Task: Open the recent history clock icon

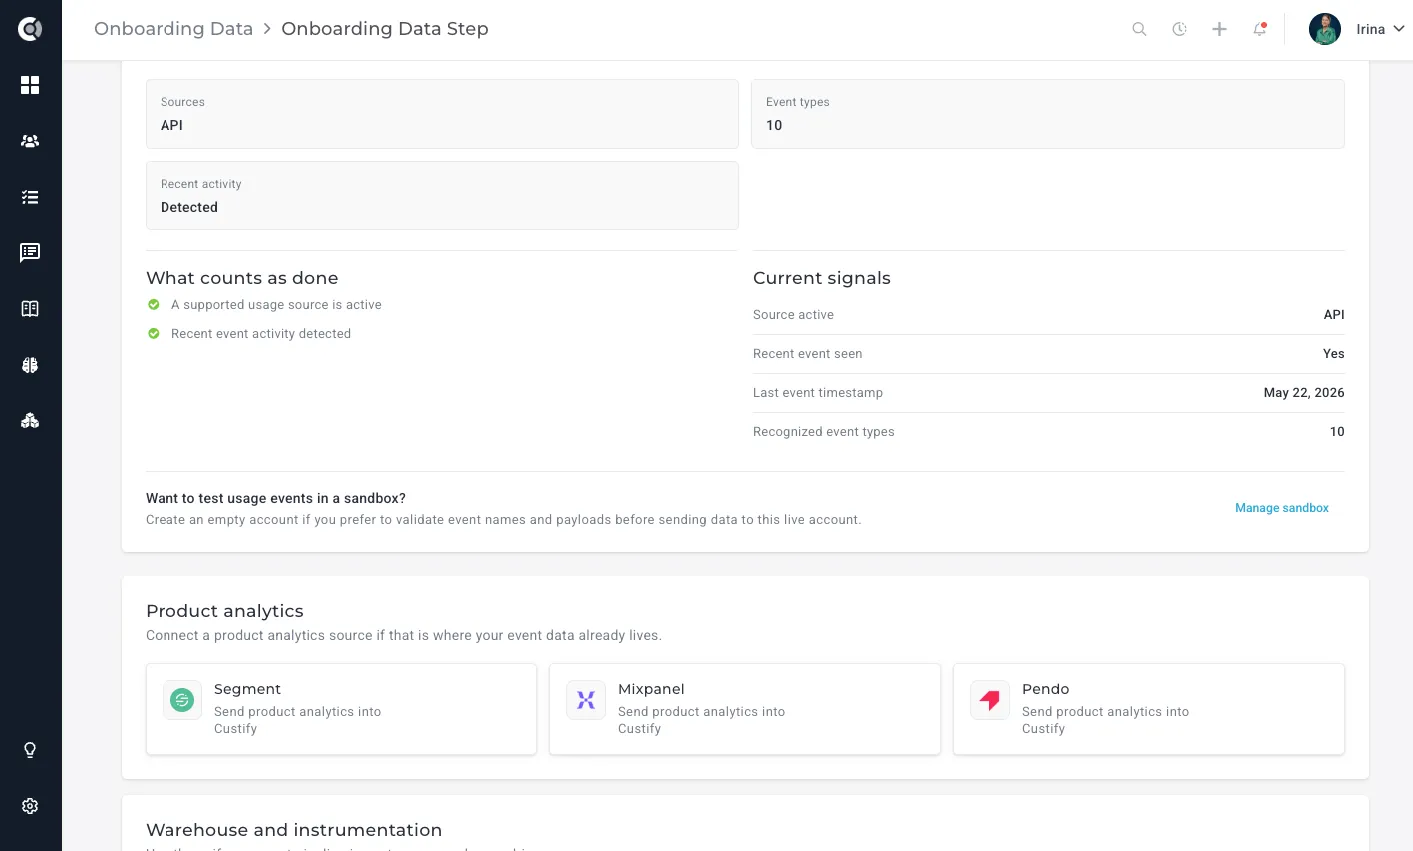Action: point(1180,29)
